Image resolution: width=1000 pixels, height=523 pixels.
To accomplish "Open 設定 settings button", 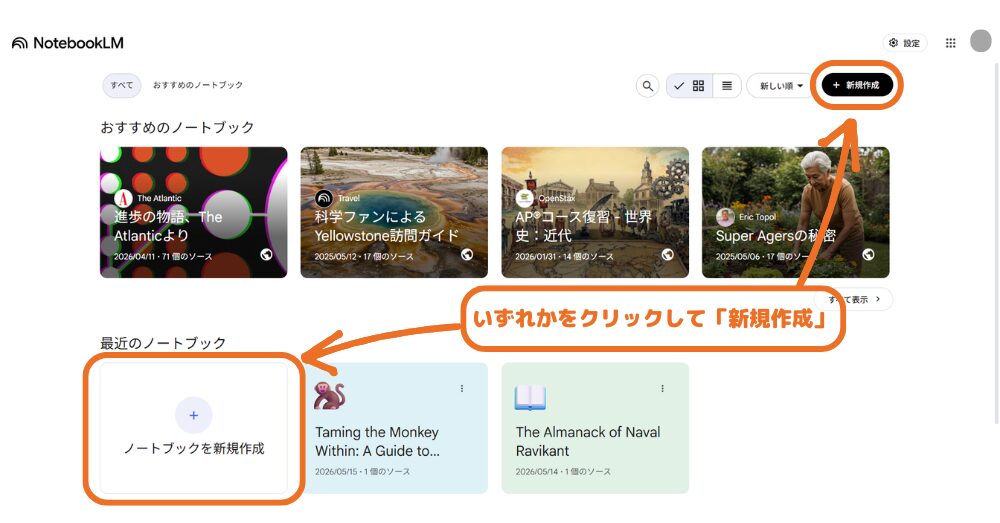I will [904, 43].
